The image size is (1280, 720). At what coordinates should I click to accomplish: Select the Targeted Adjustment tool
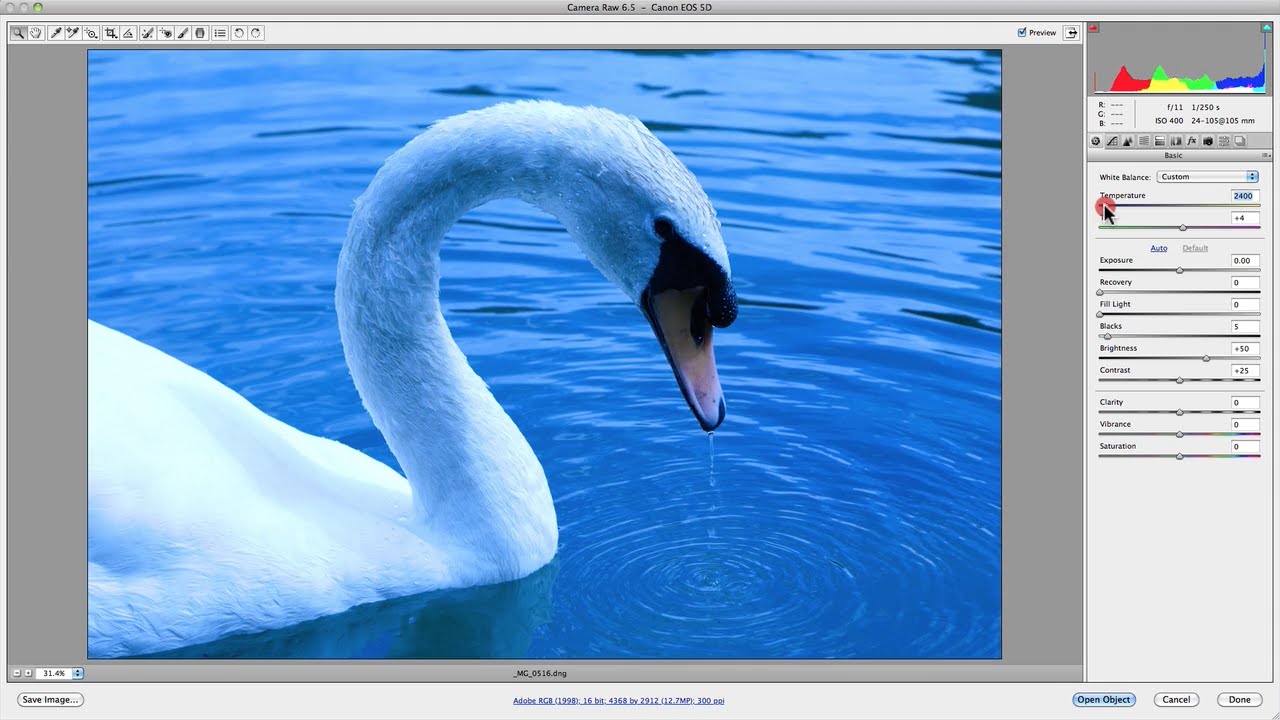pyautogui.click(x=91, y=33)
